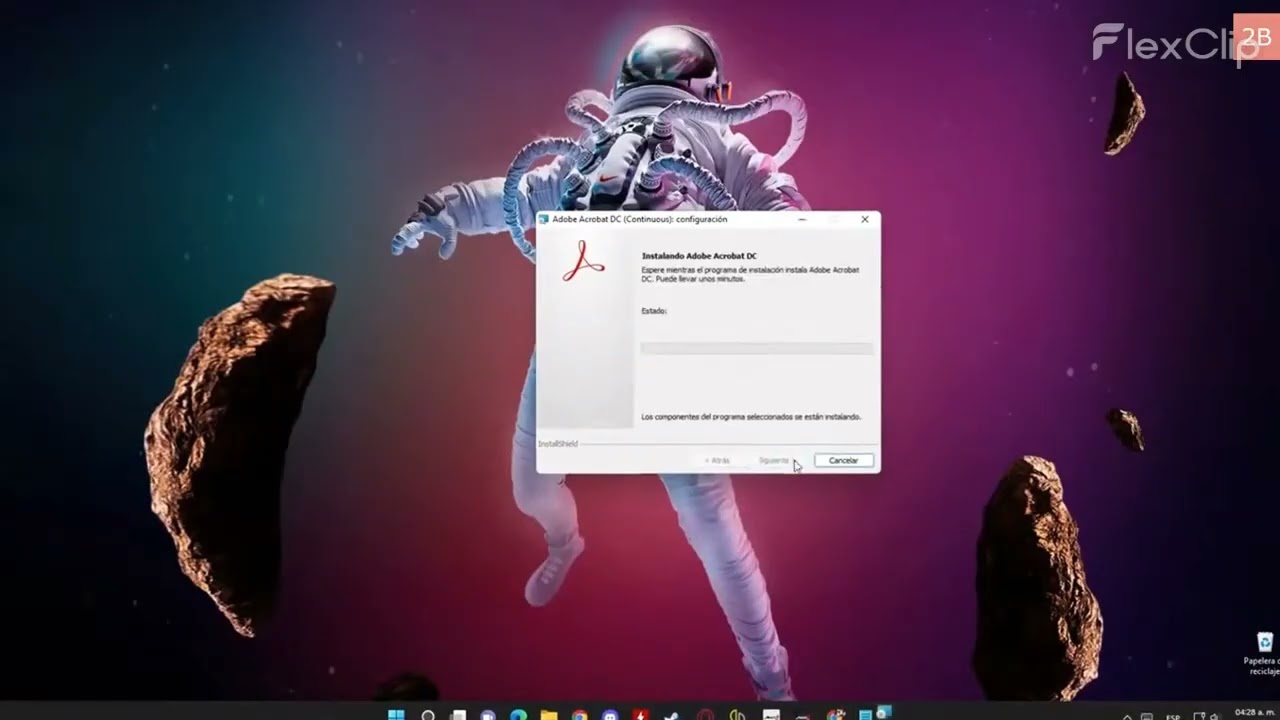Open taskbar Search

tap(428, 714)
